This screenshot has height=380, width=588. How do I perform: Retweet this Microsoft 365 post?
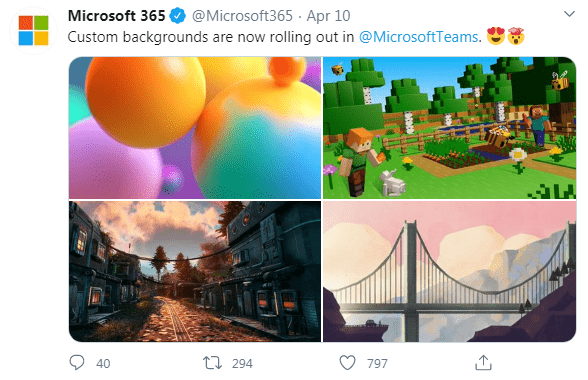click(212, 363)
